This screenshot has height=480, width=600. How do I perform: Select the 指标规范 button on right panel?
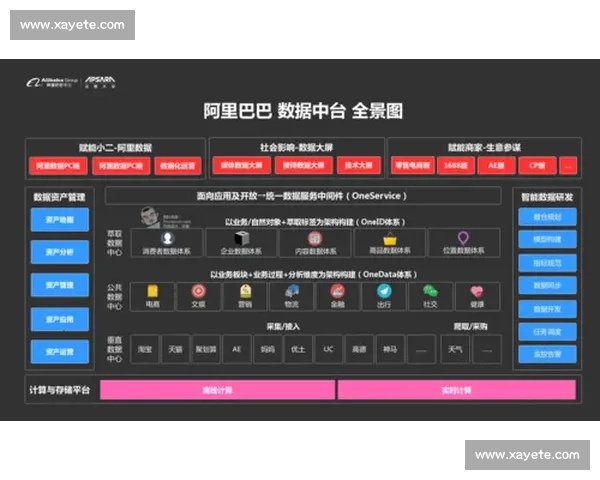pos(547,263)
